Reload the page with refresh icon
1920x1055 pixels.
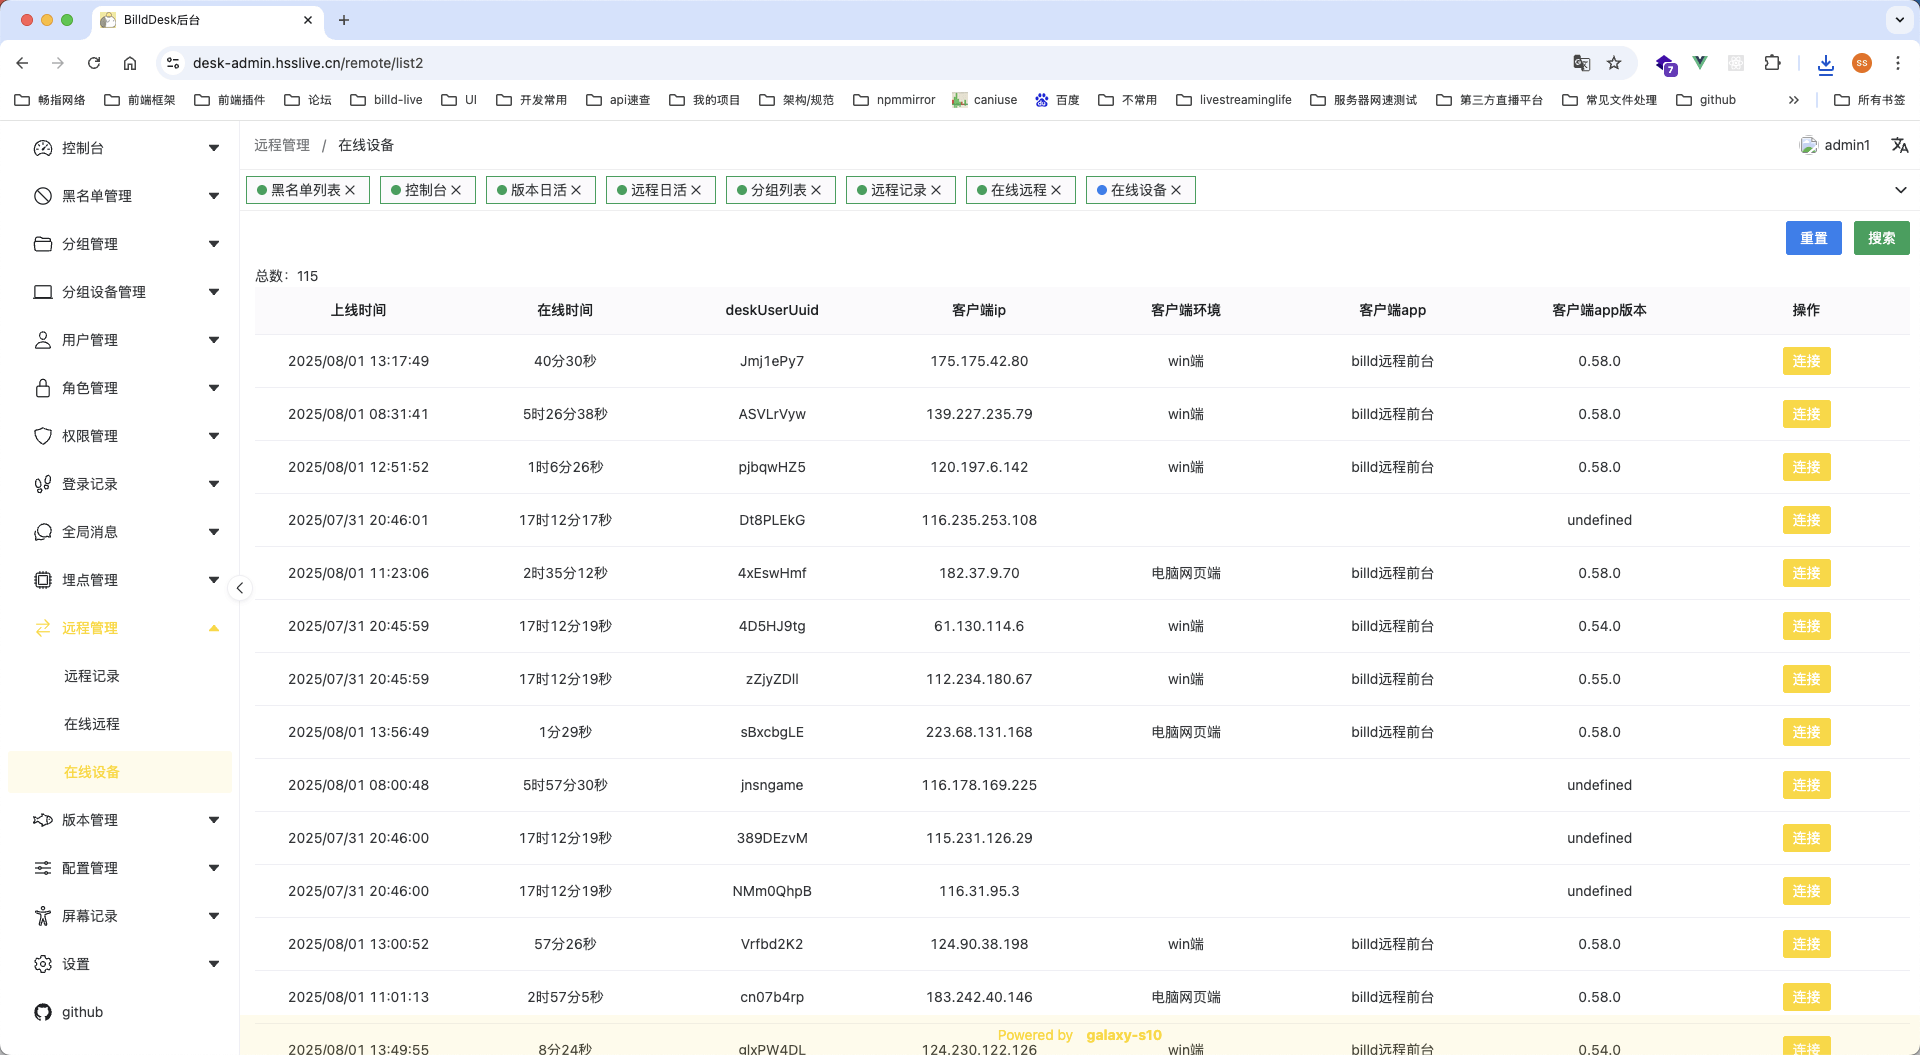click(94, 63)
